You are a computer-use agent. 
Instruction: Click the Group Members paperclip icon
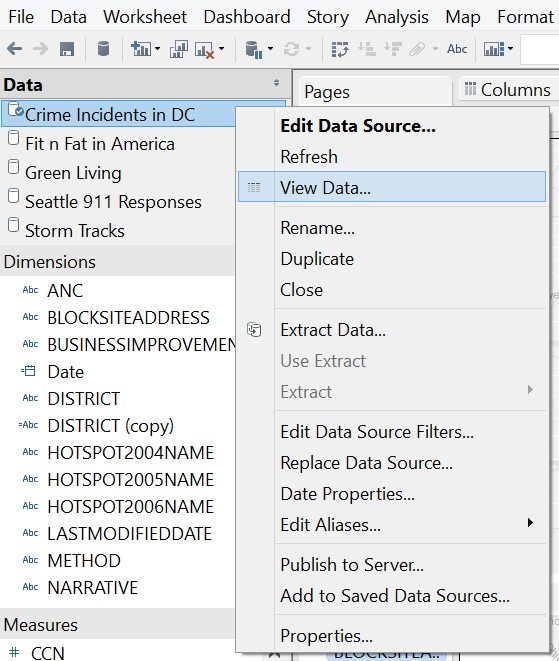coord(417,49)
